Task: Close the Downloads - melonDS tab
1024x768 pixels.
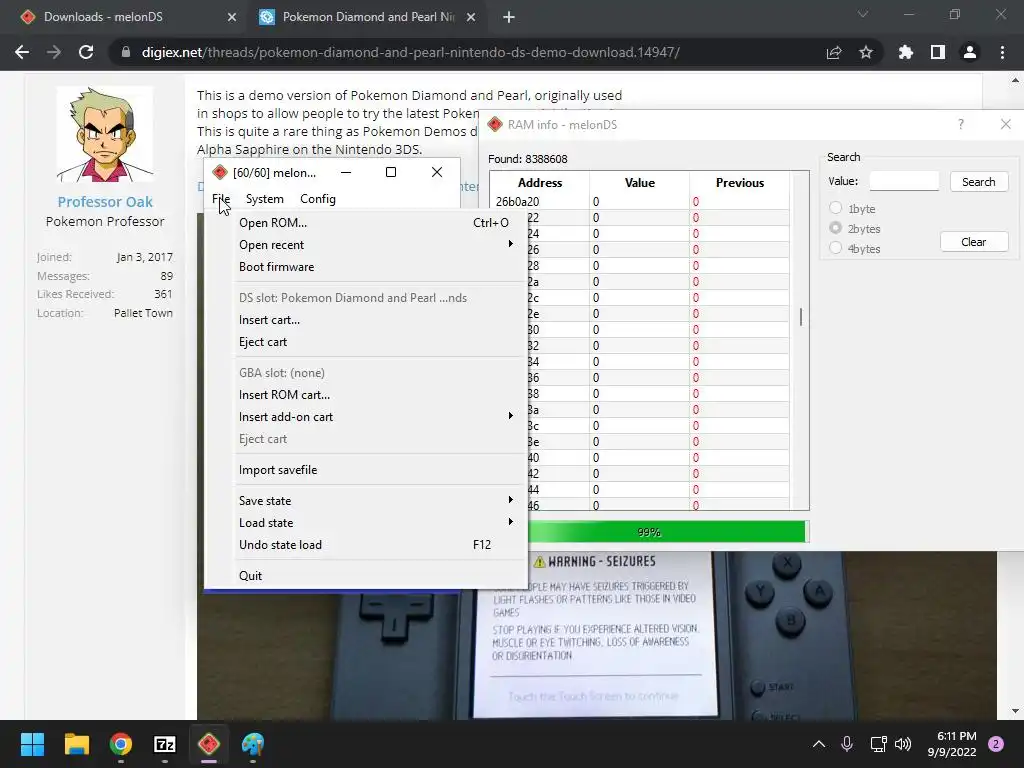Action: pos(232,17)
